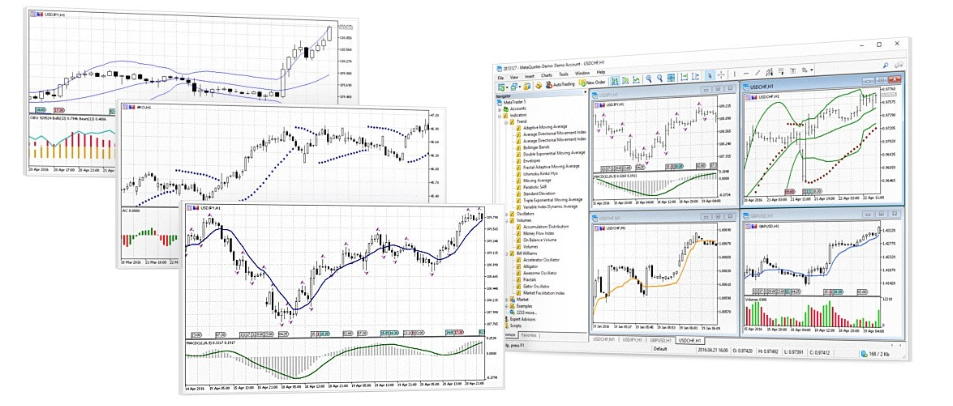Click the '2233 more...' entry
Screen dimensions: 953x406
529,313
